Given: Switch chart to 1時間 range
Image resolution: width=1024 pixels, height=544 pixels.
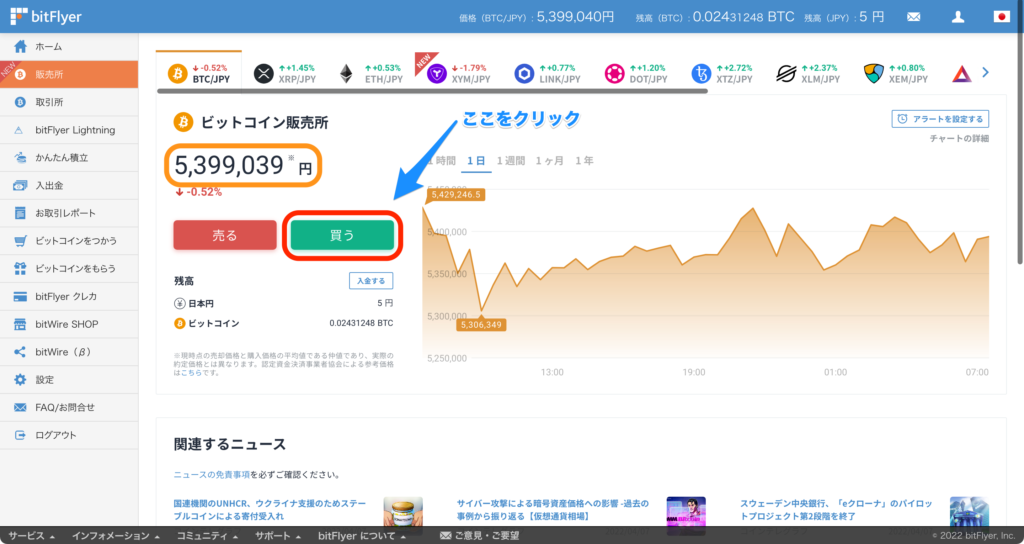Looking at the screenshot, I should 440,161.
